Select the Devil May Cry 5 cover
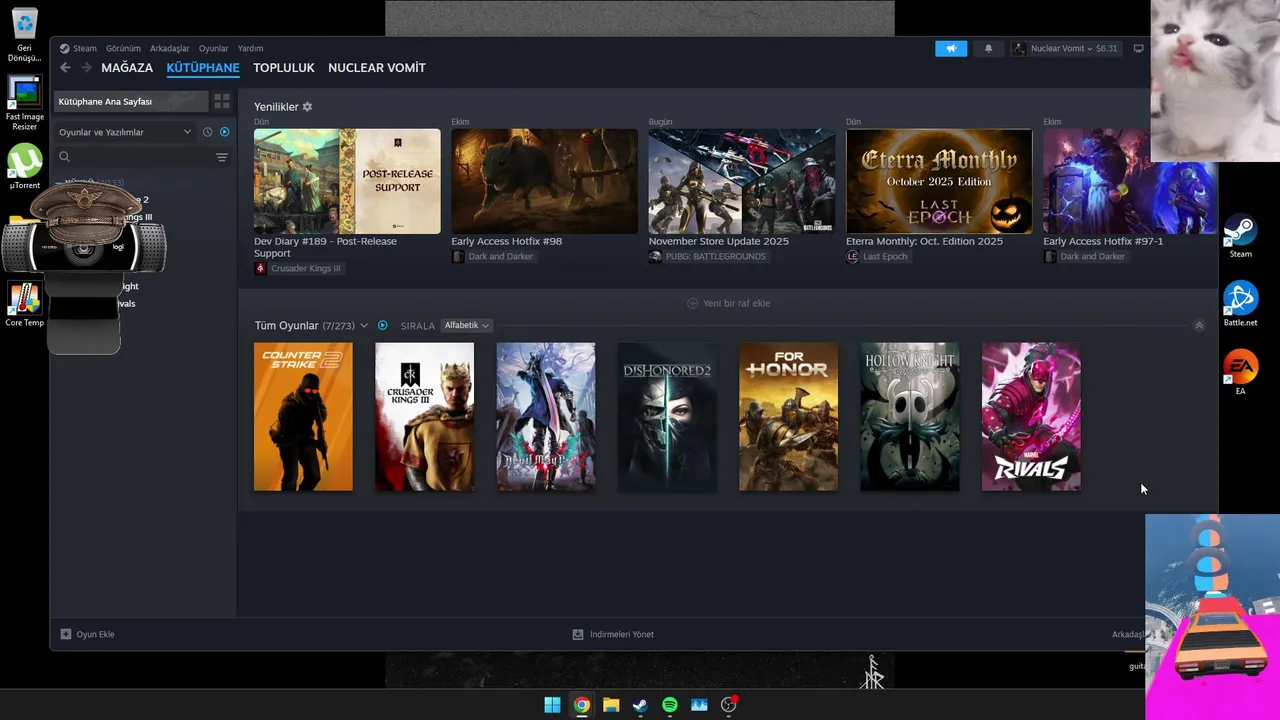 [x=546, y=417]
